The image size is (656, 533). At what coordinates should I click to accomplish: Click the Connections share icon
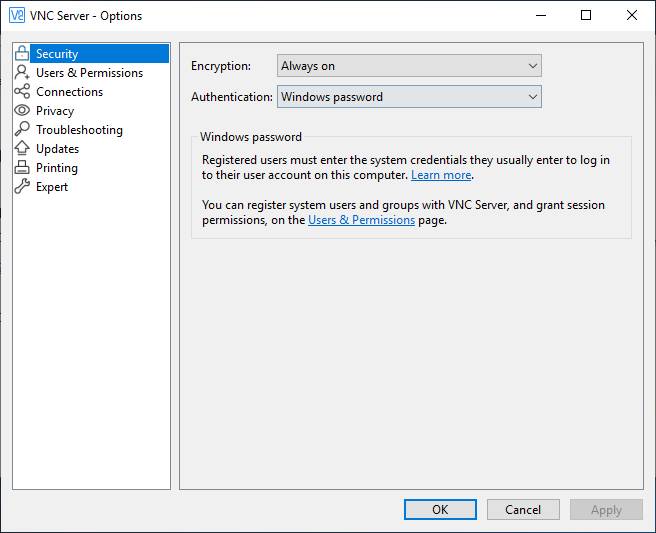(x=22, y=91)
